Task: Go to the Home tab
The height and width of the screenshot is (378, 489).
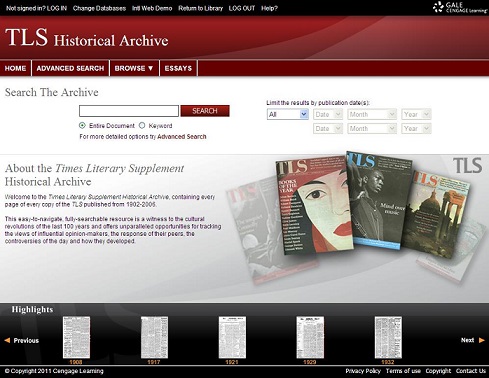Action: click(15, 68)
